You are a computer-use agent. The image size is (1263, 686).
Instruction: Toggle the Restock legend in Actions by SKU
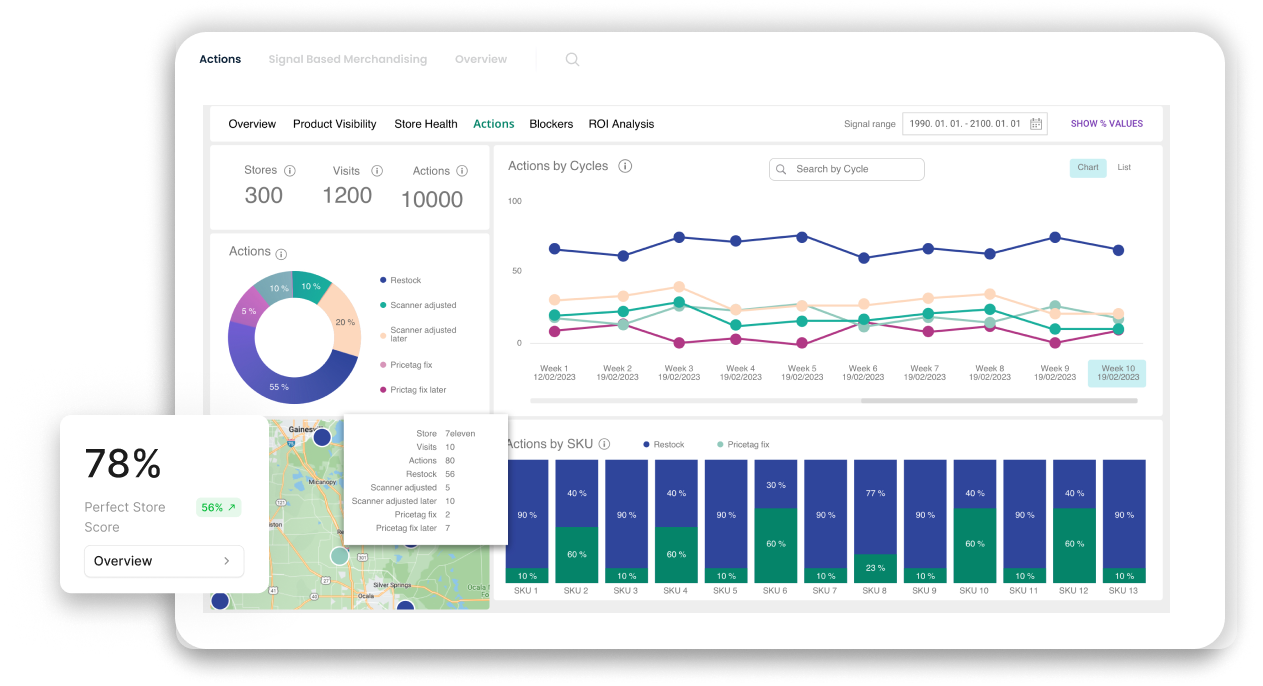click(665, 444)
